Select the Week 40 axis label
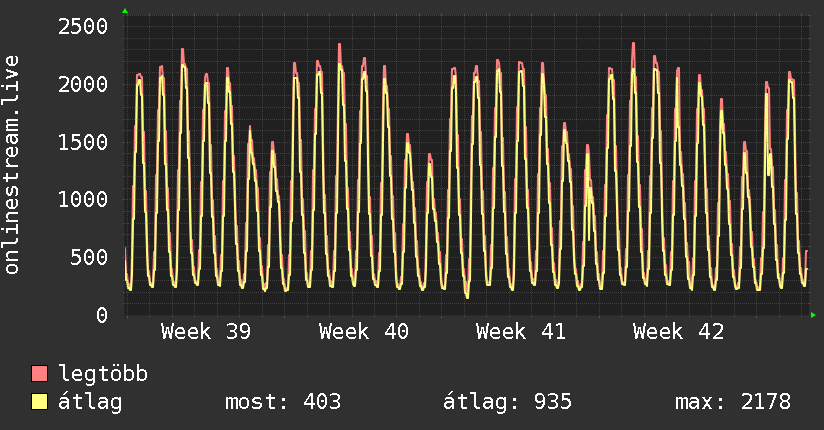 364,332
